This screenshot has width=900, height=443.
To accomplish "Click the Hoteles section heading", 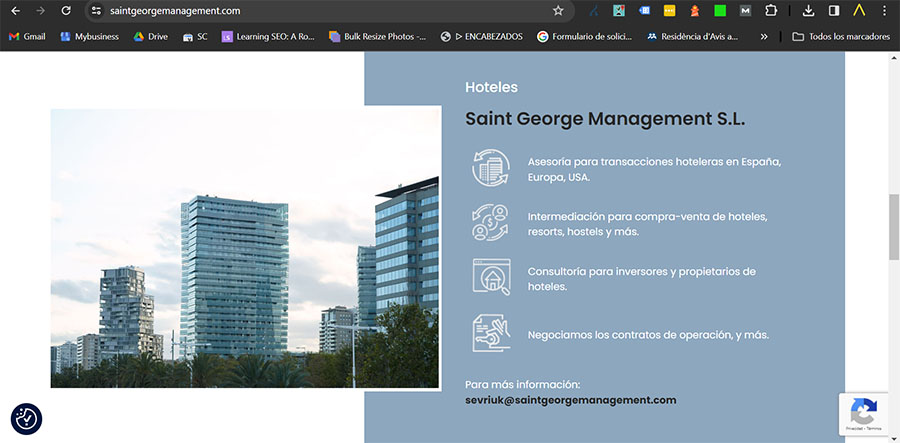I will (x=491, y=87).
